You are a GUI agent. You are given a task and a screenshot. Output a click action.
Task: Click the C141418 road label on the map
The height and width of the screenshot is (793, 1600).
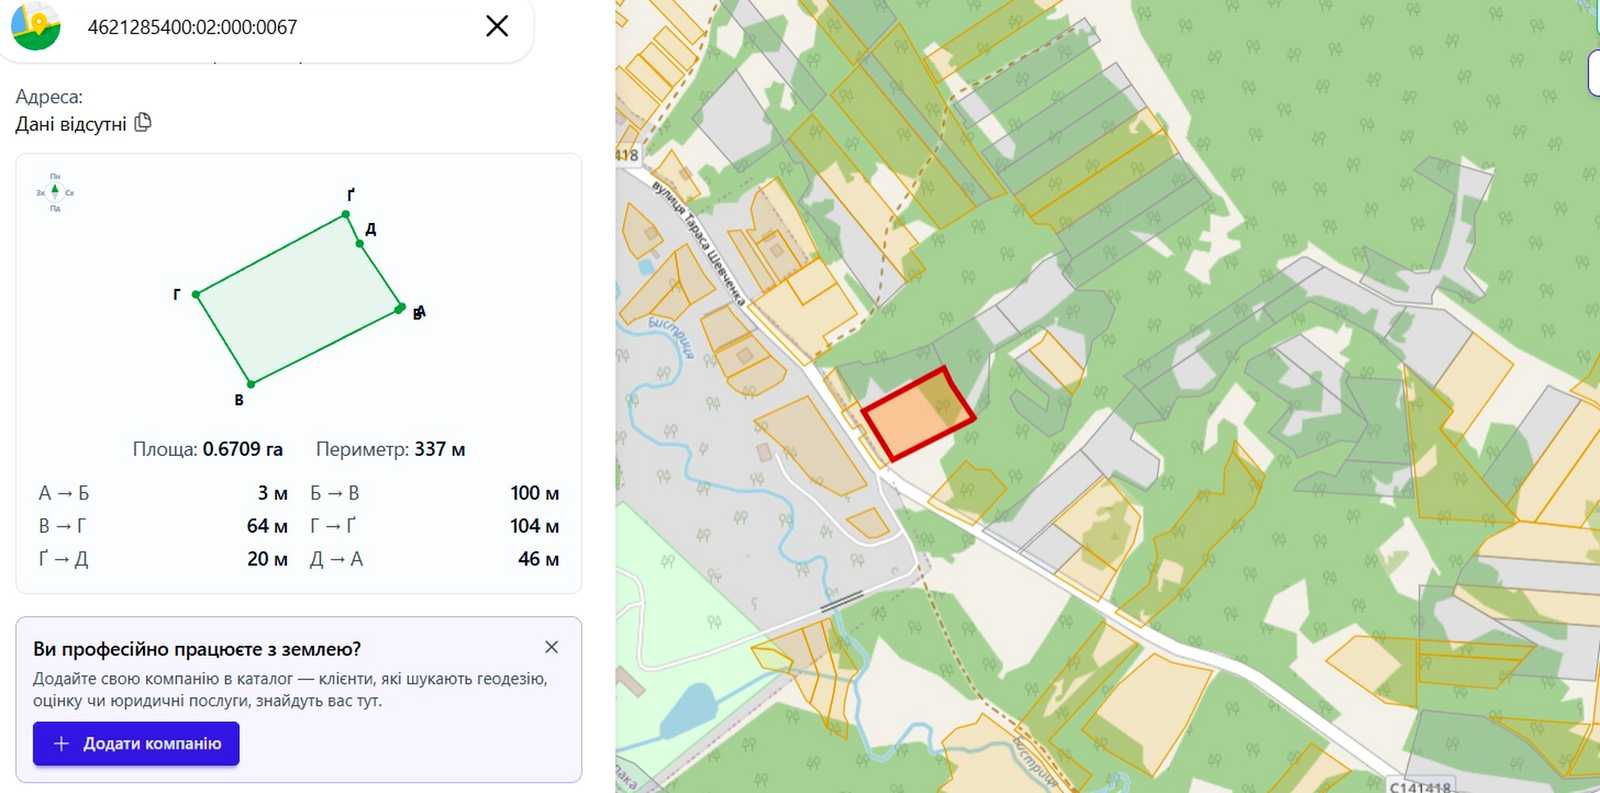(1420, 786)
